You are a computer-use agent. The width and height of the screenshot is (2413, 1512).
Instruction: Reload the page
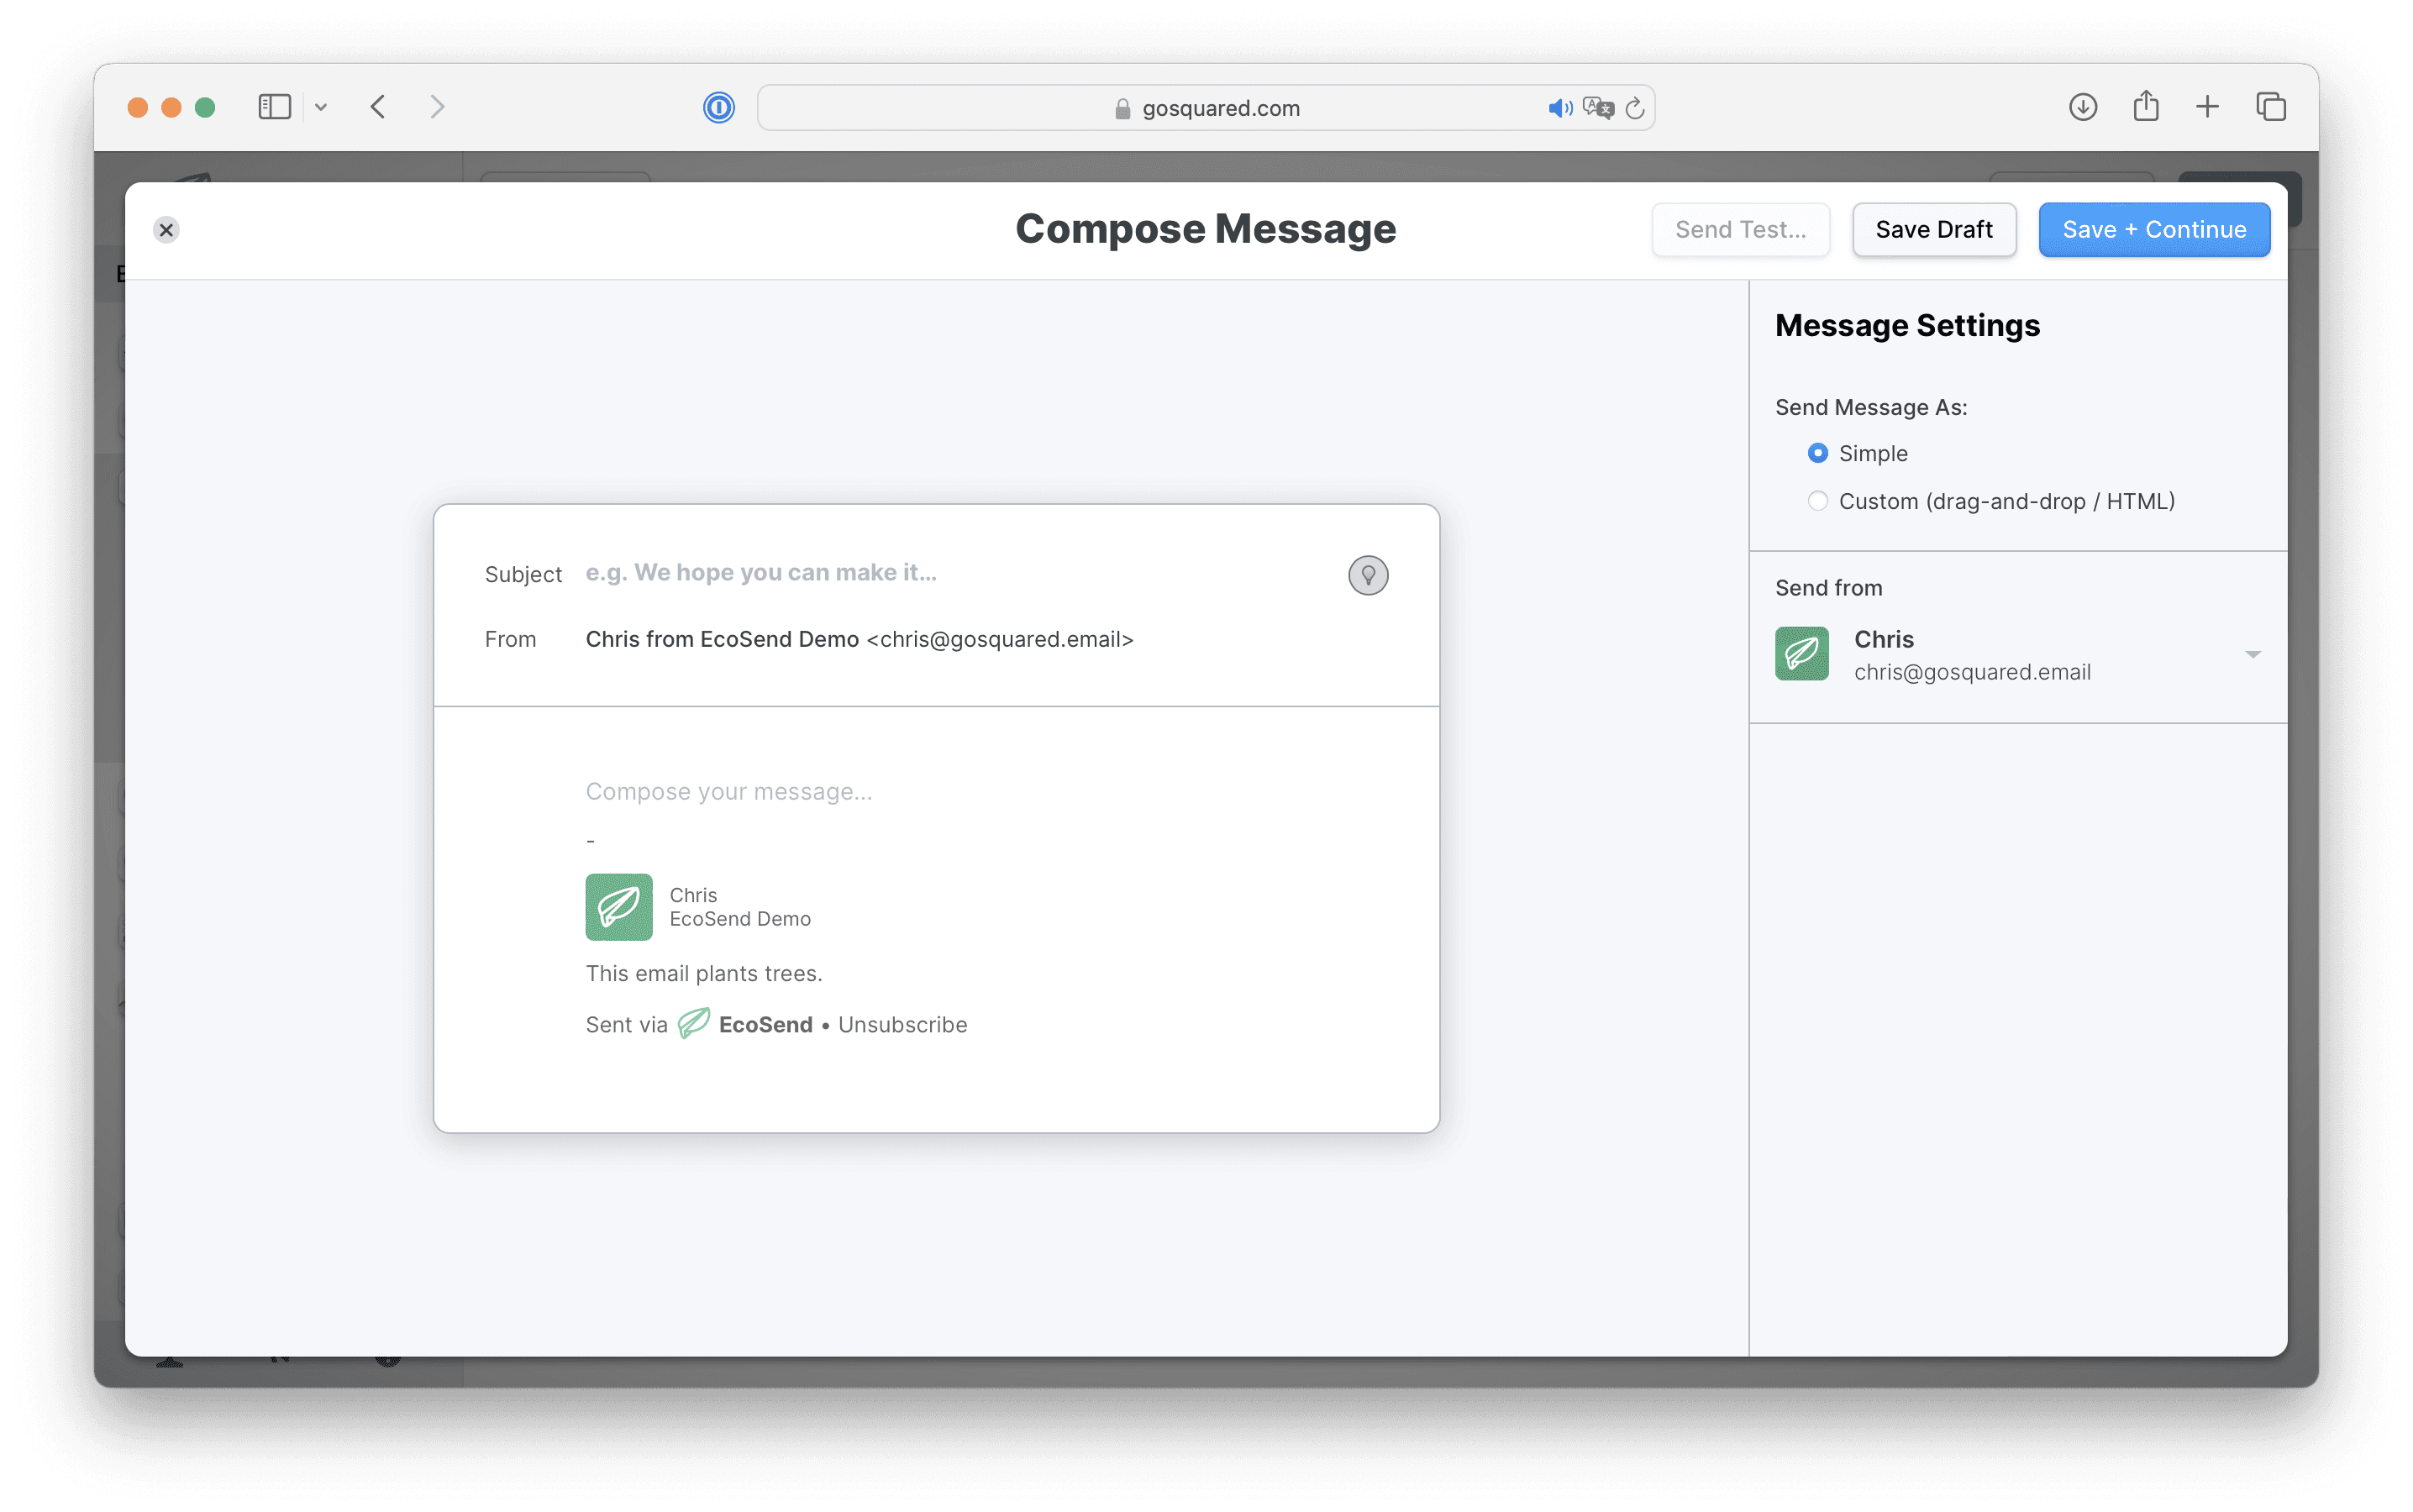[x=1635, y=108]
